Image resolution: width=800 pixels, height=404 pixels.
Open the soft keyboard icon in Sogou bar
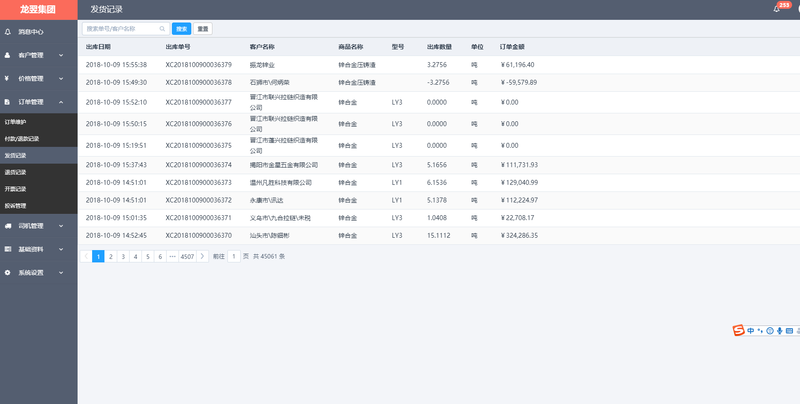tap(789, 331)
